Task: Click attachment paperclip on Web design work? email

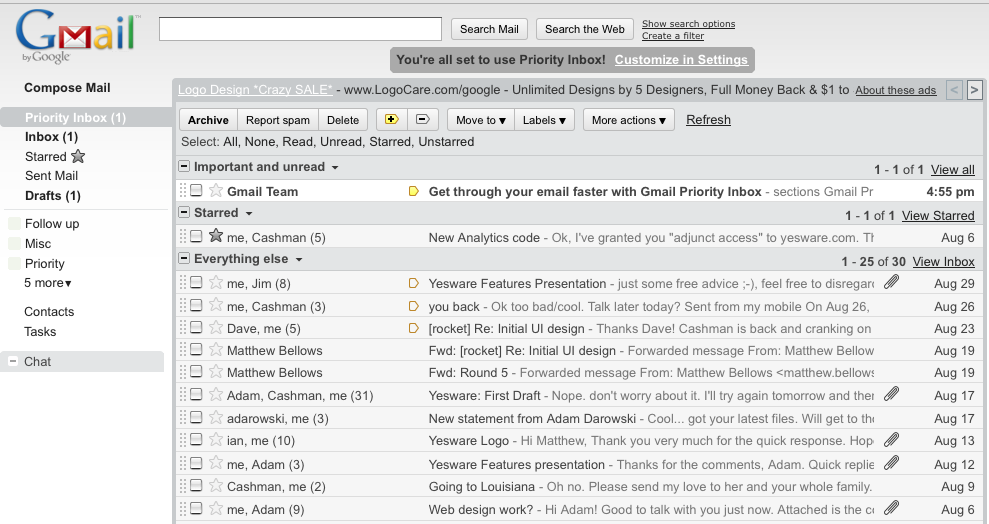Action: point(891,508)
